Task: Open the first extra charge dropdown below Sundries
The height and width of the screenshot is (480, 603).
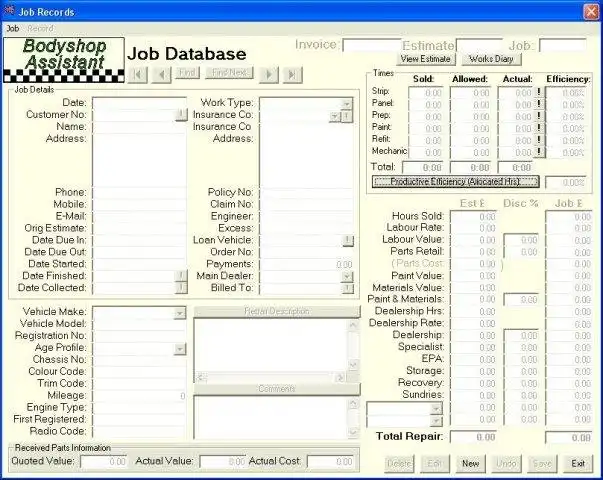Action: [436, 408]
